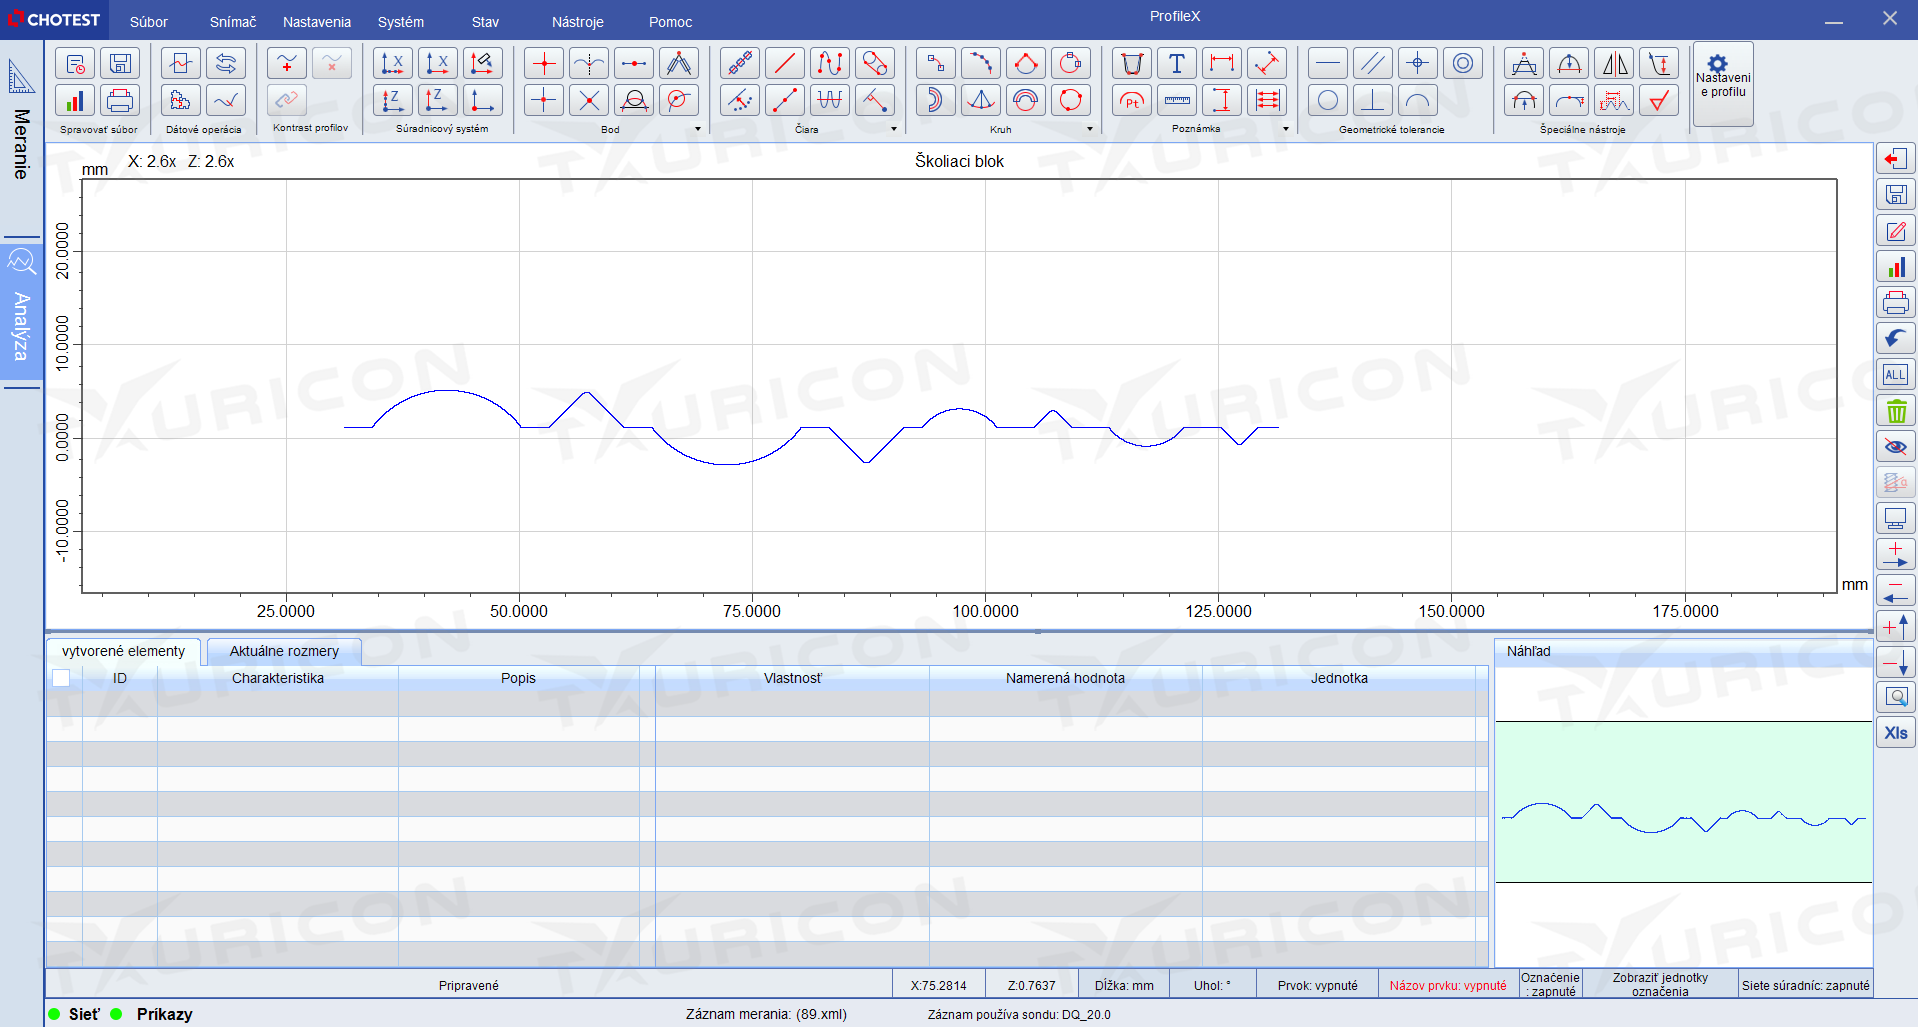Click the ruler measurement annotation icon

[x=1177, y=100]
